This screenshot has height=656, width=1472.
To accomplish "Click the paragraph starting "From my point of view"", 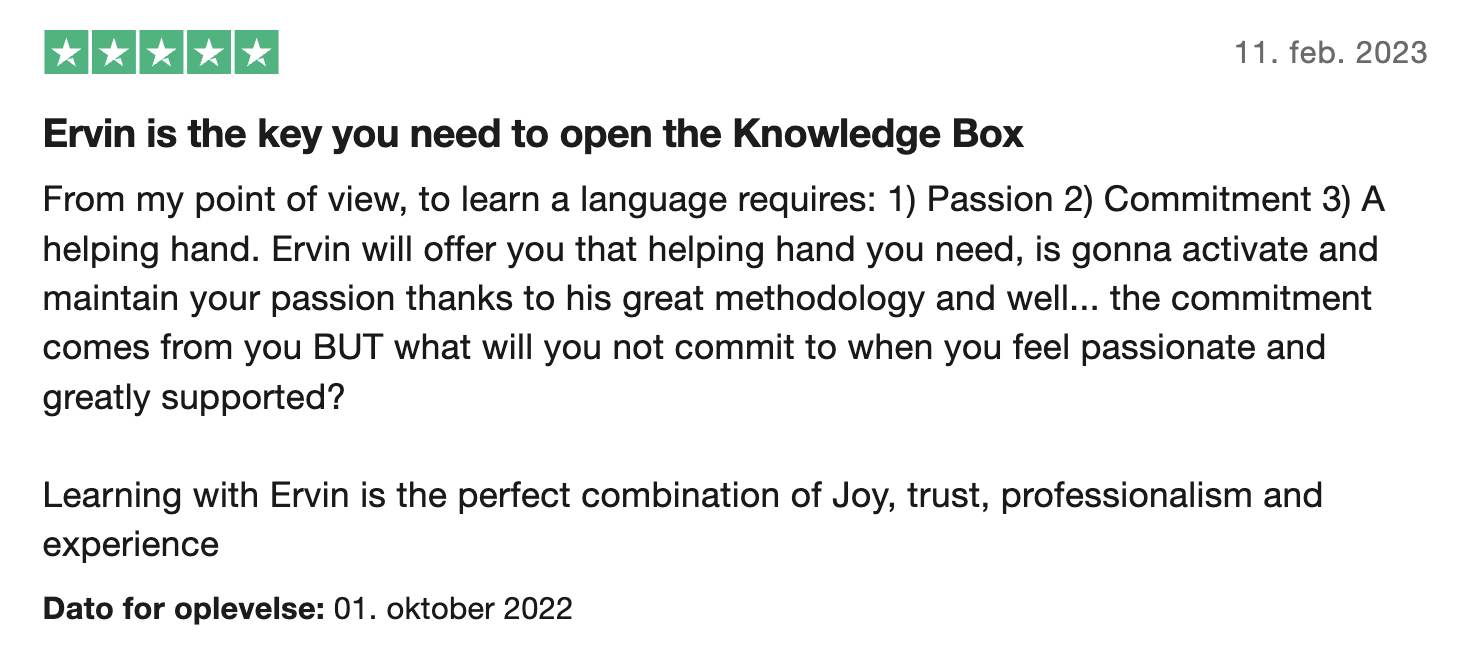I will (713, 298).
